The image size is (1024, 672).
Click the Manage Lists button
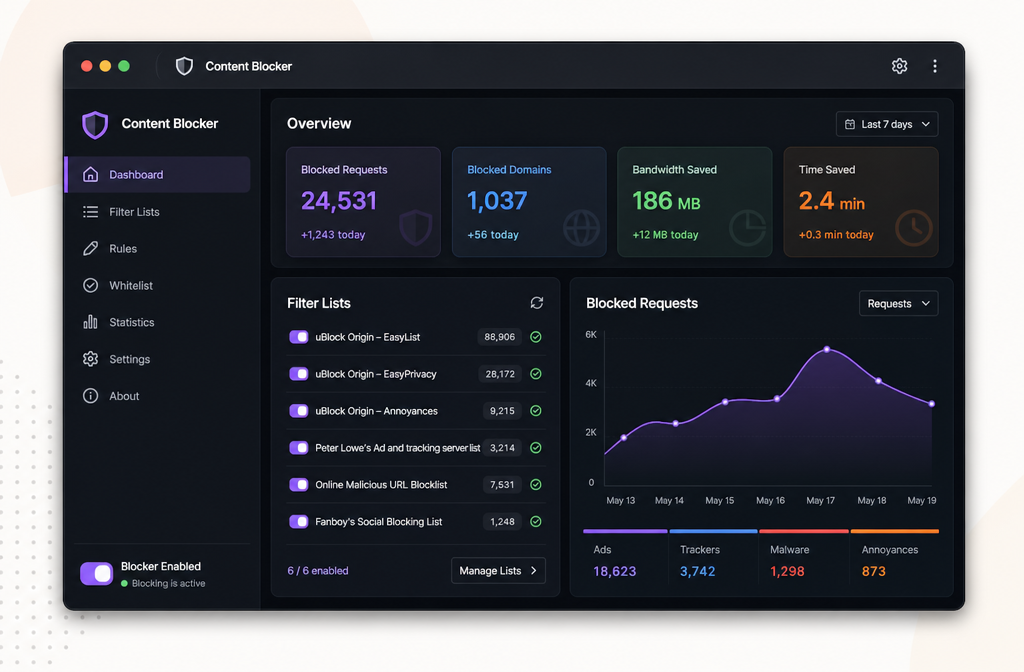pos(498,571)
